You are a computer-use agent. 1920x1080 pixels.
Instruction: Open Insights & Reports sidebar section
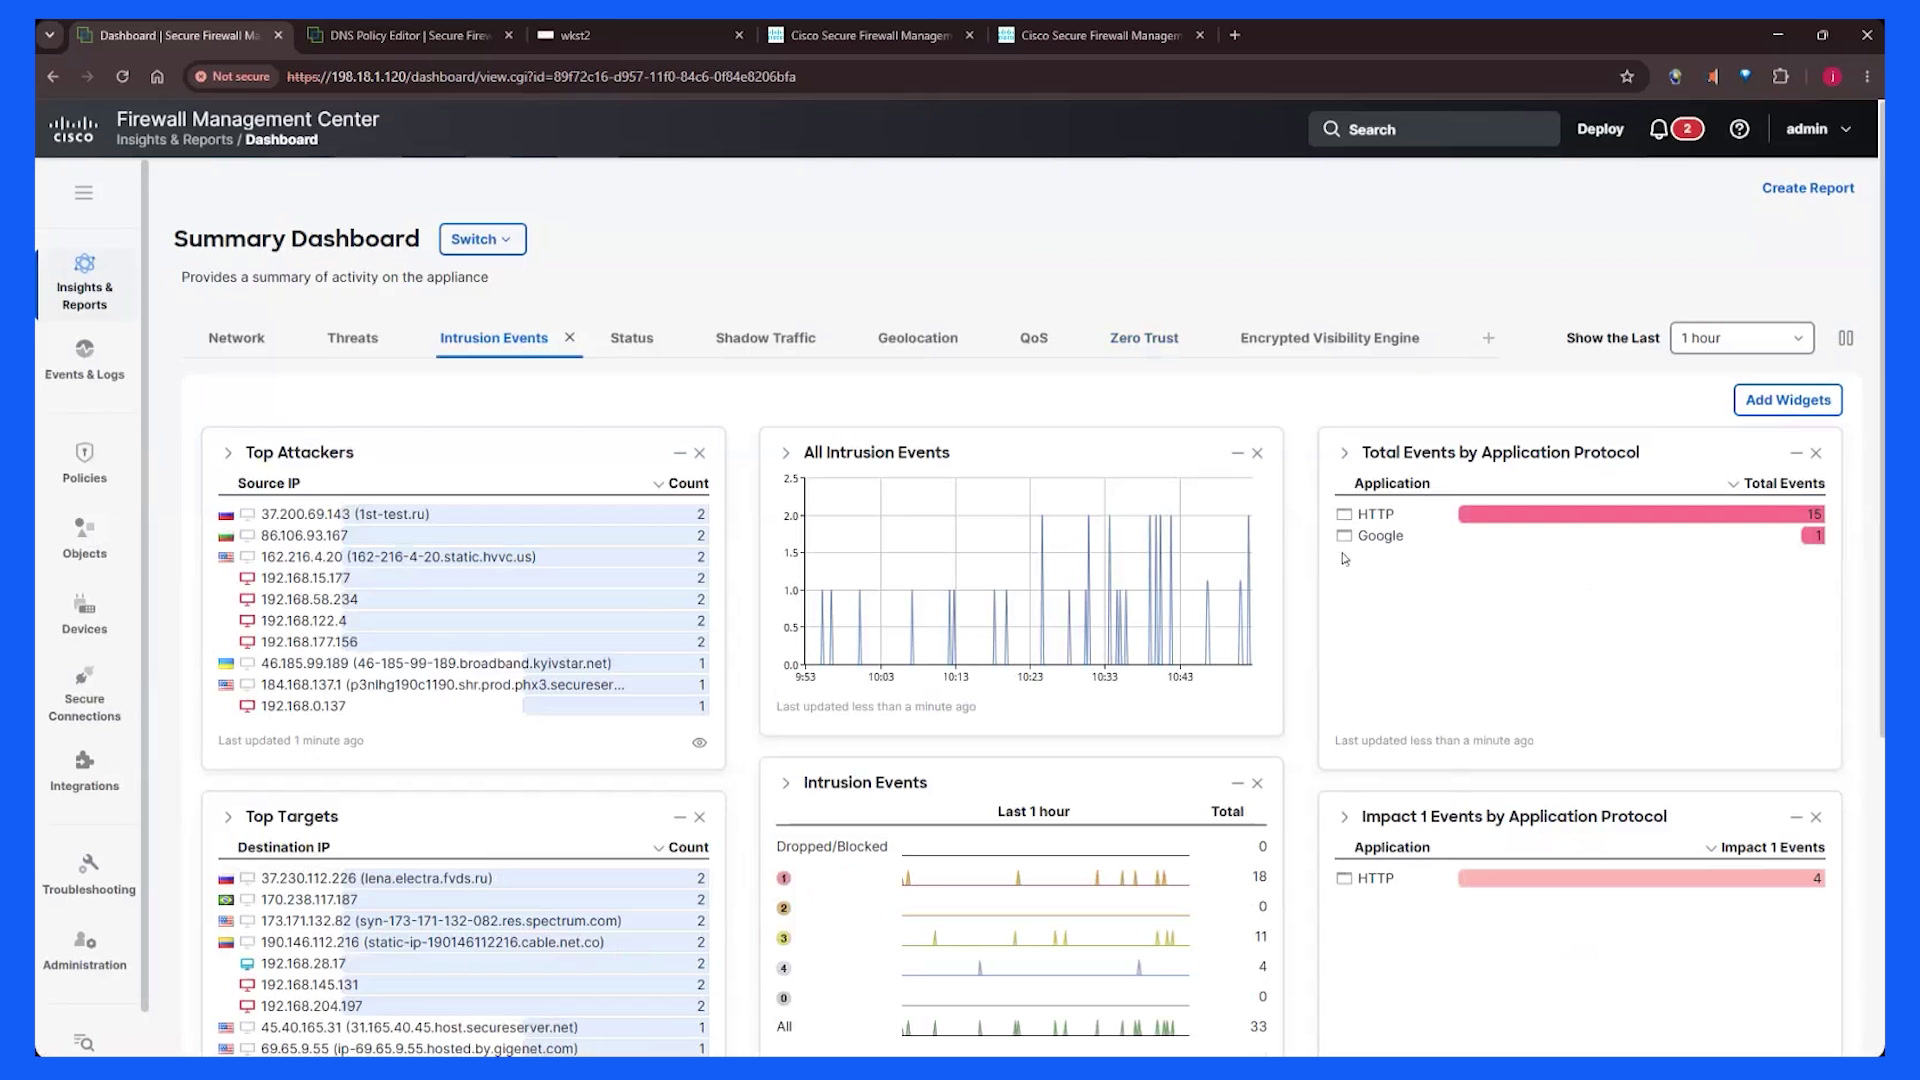85,283
